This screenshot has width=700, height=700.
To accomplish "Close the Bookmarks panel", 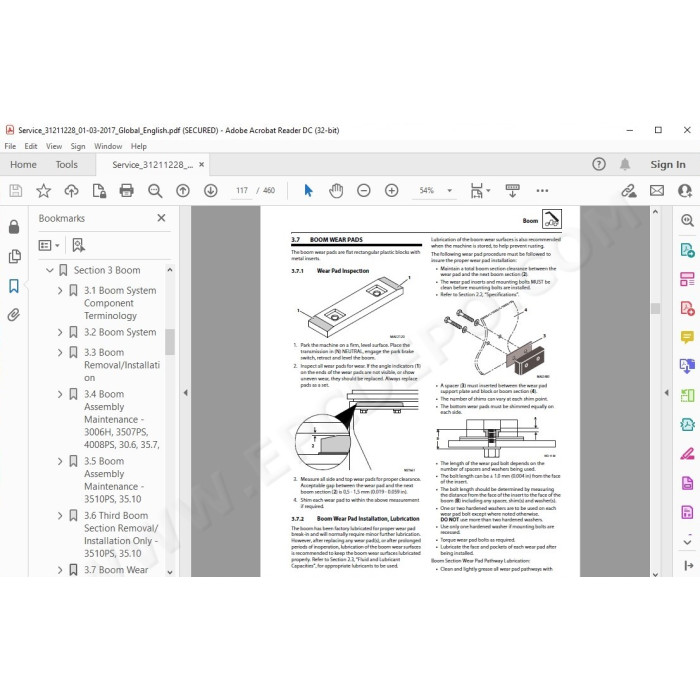I will click(161, 218).
